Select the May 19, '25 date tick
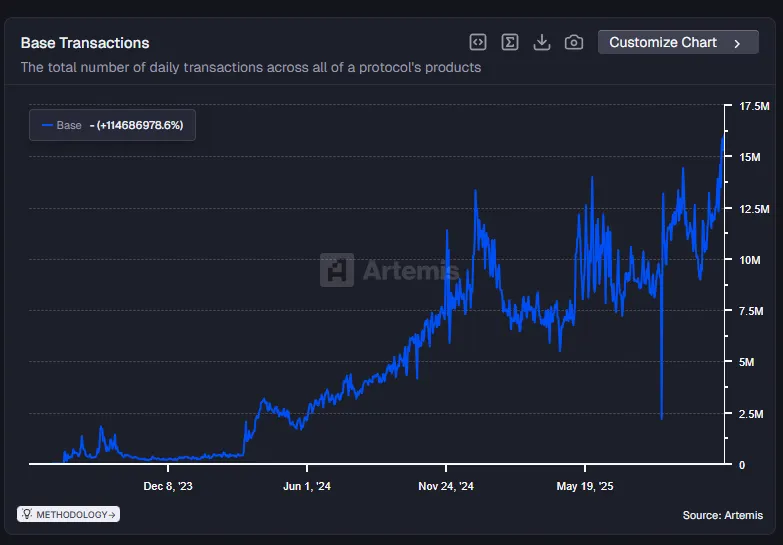This screenshot has width=783, height=545. pyautogui.click(x=585, y=486)
